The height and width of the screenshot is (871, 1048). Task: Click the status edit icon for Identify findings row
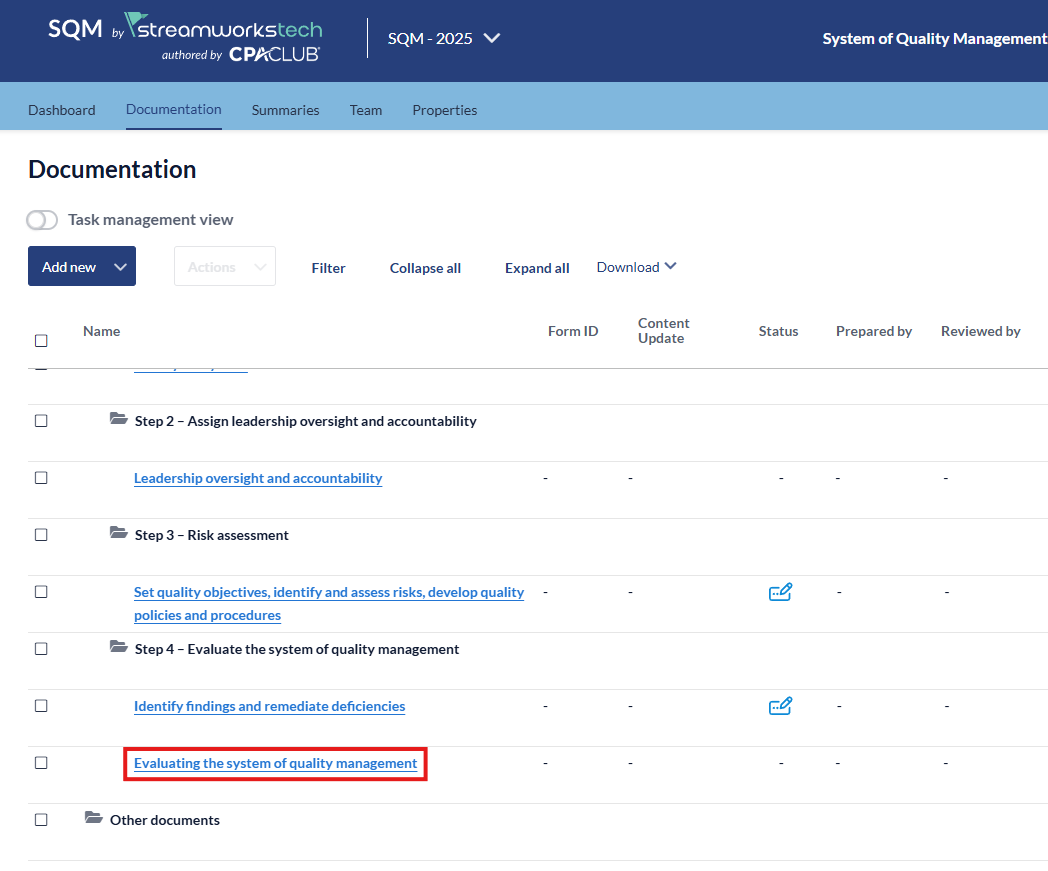(780, 706)
